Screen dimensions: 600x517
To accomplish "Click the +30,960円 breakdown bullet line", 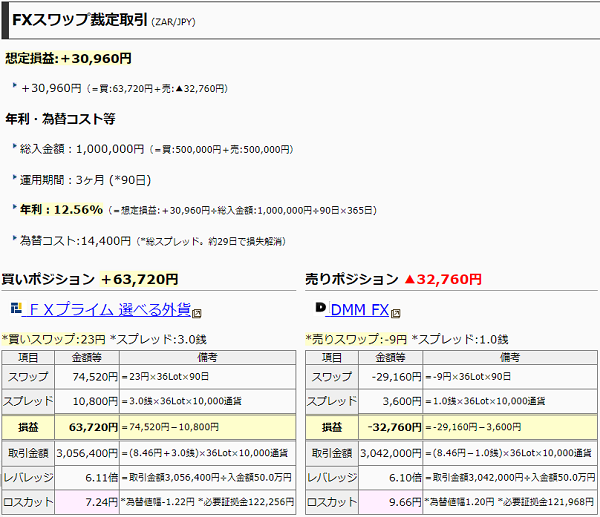I will coord(124,88).
